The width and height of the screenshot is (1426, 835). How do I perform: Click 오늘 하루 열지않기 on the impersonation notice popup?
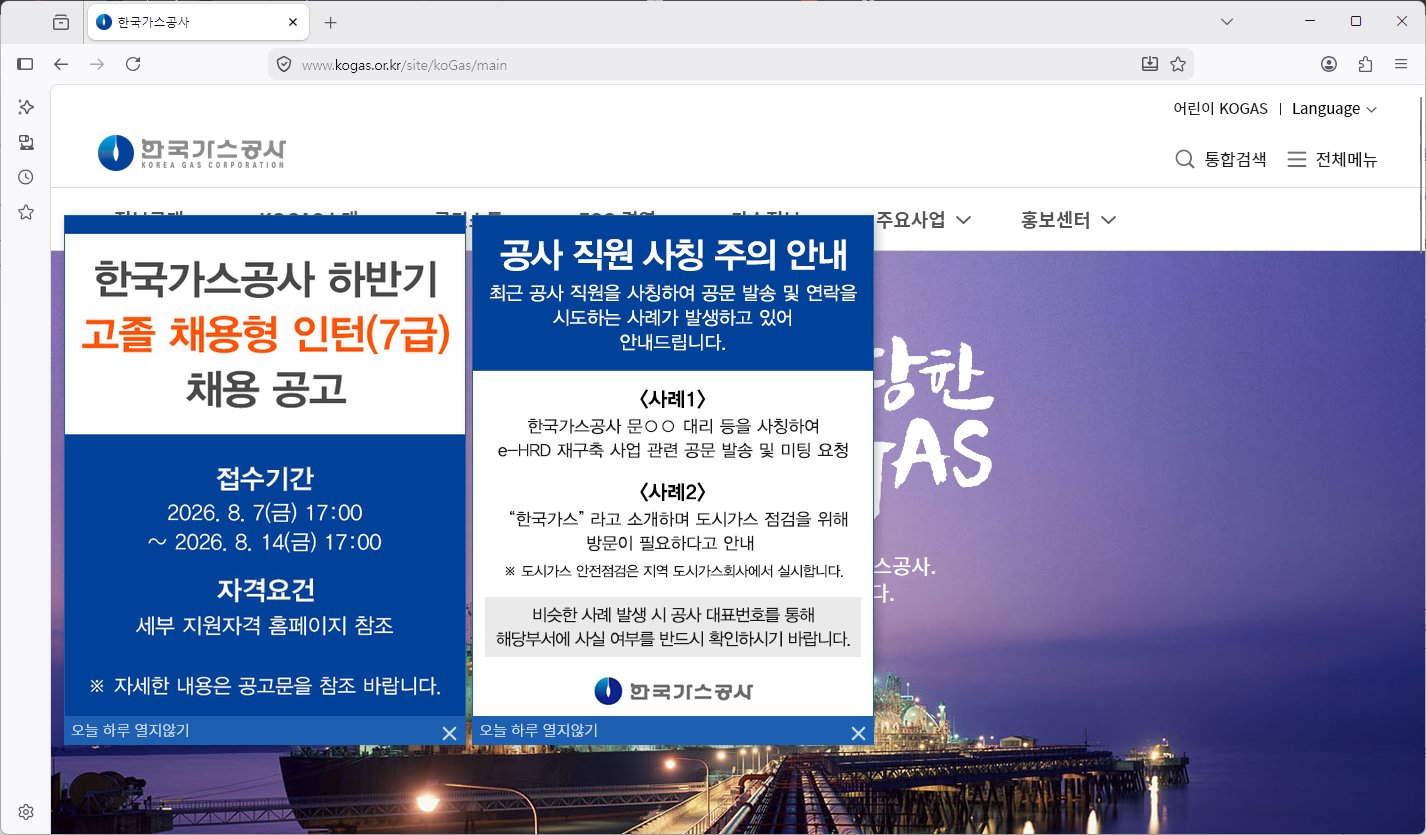[539, 731]
